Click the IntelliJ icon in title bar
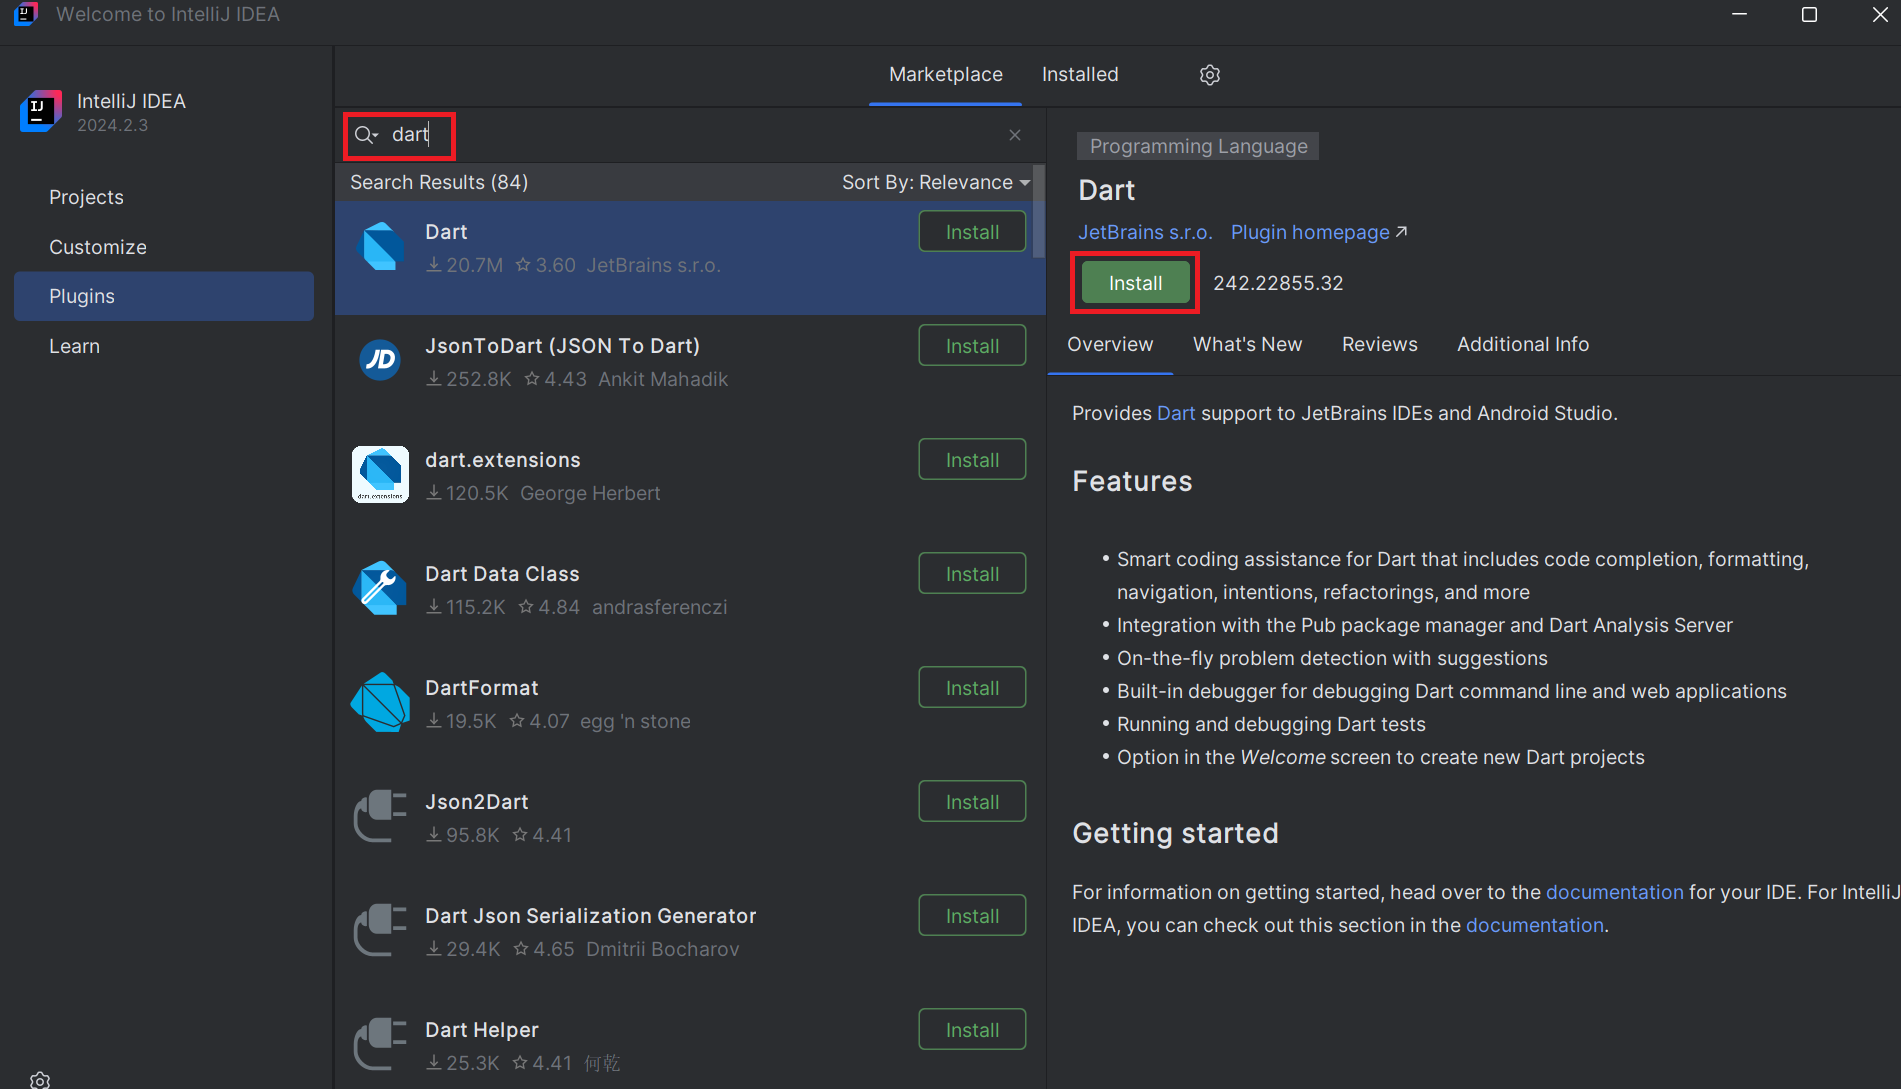This screenshot has width=1901, height=1089. pyautogui.click(x=26, y=14)
